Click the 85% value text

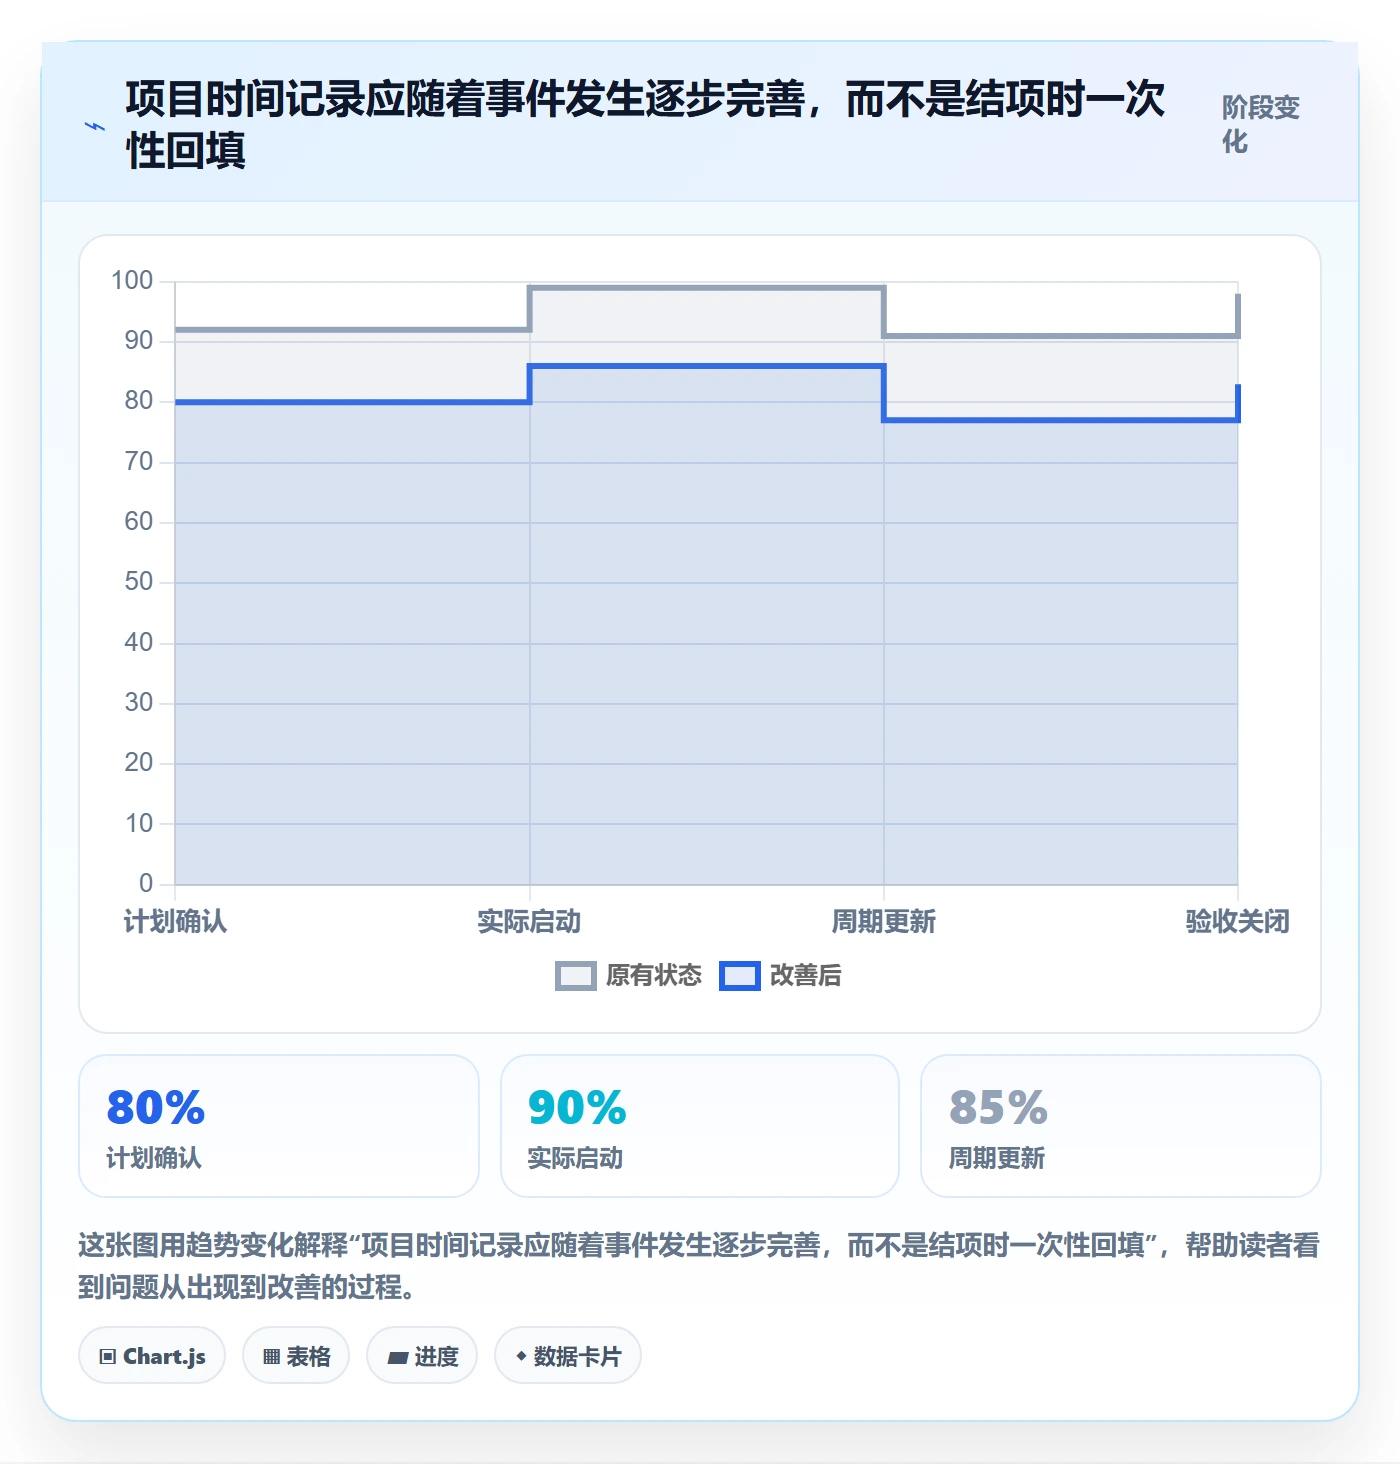click(998, 1107)
